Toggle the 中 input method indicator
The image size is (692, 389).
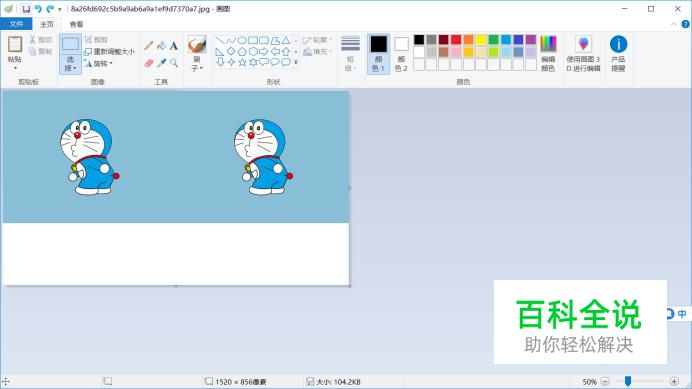[682, 313]
